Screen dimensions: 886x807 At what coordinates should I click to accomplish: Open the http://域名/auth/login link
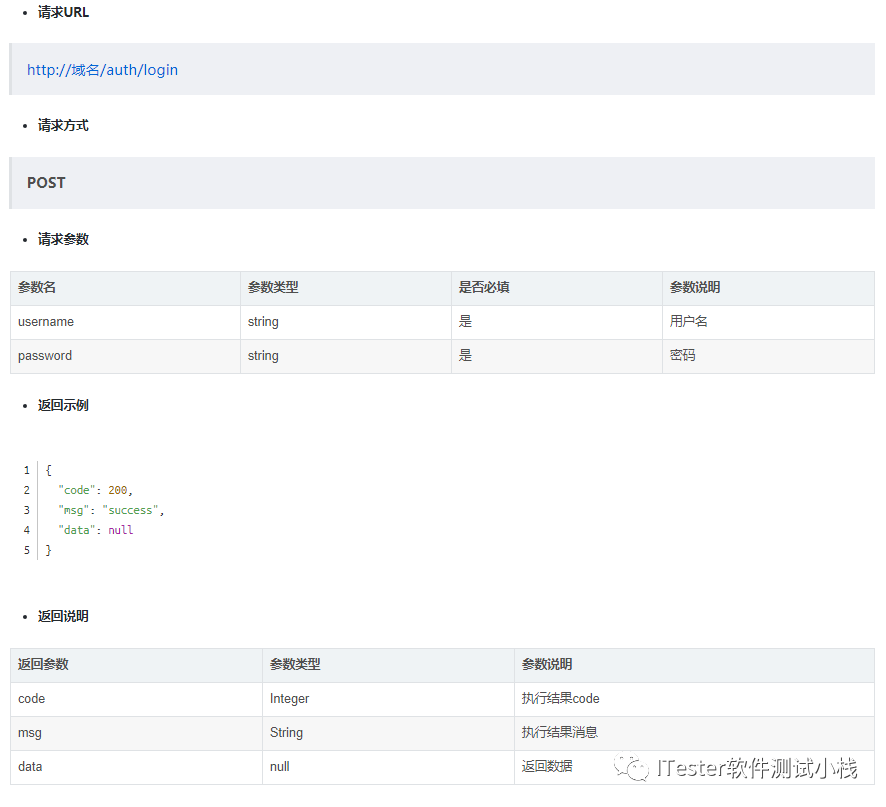point(102,70)
